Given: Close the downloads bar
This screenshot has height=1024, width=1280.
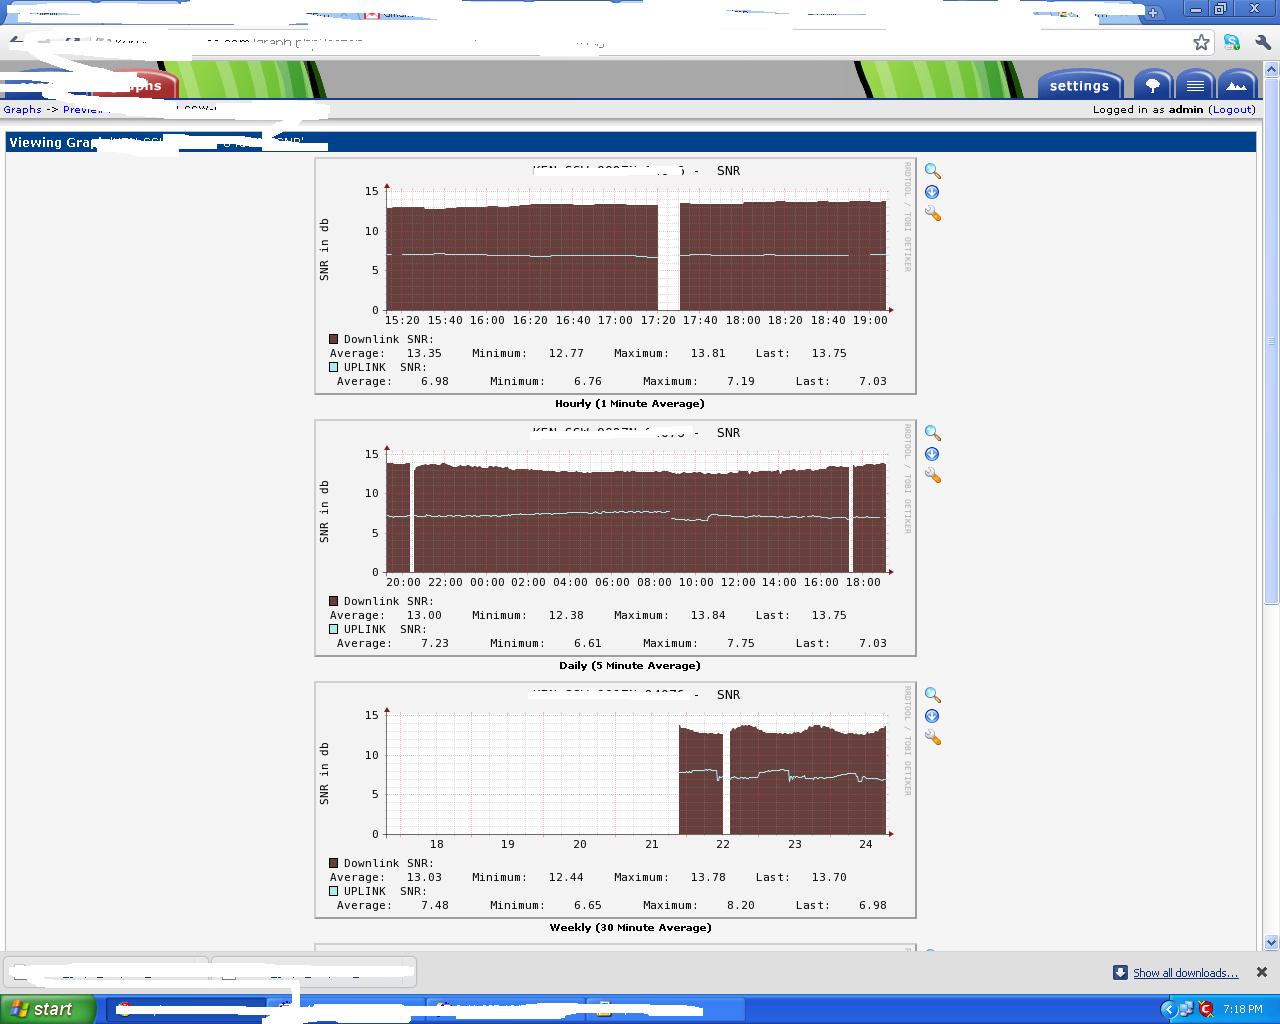Looking at the screenshot, I should (1261, 972).
